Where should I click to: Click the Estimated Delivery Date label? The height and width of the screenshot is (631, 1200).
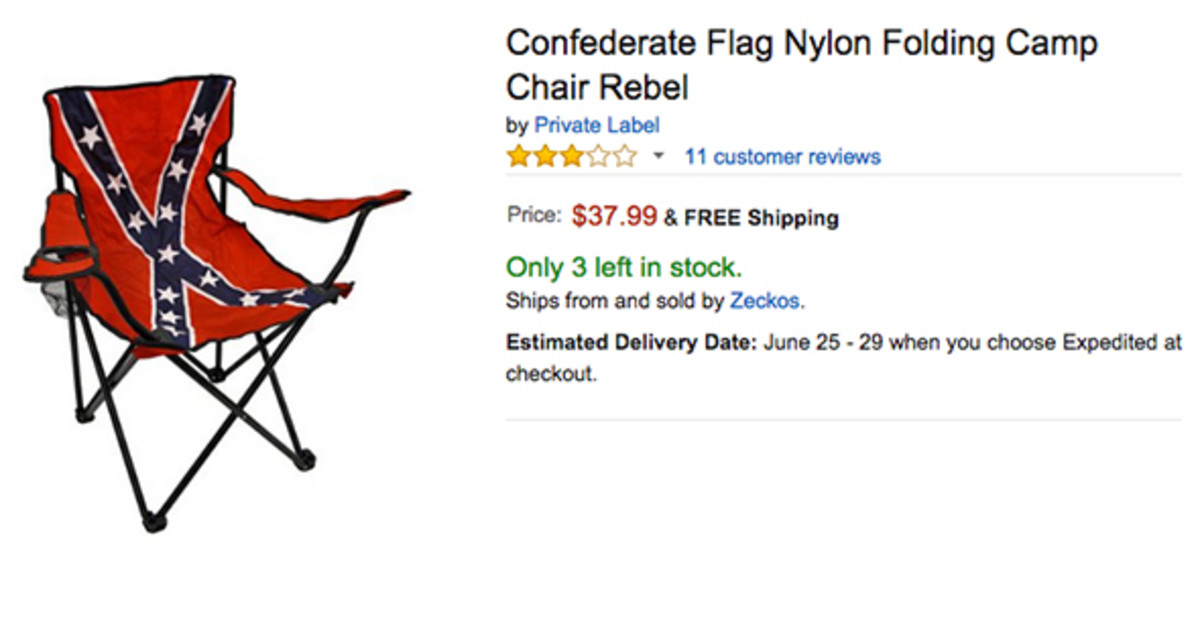[631, 343]
